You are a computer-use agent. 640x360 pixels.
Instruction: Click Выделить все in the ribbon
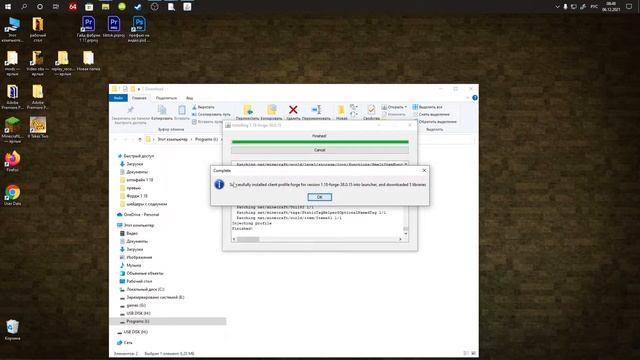click(x=427, y=107)
